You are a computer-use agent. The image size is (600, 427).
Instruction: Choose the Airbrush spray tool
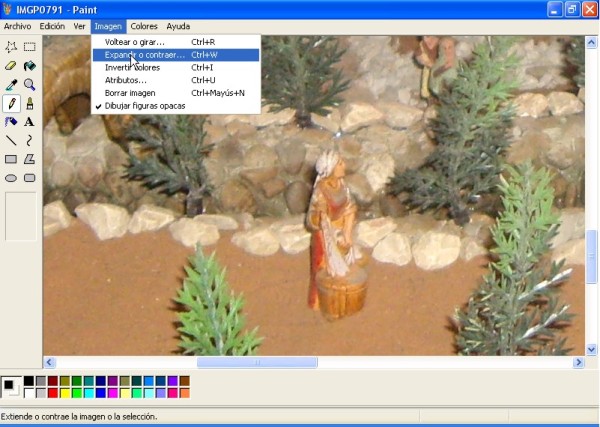[11, 122]
